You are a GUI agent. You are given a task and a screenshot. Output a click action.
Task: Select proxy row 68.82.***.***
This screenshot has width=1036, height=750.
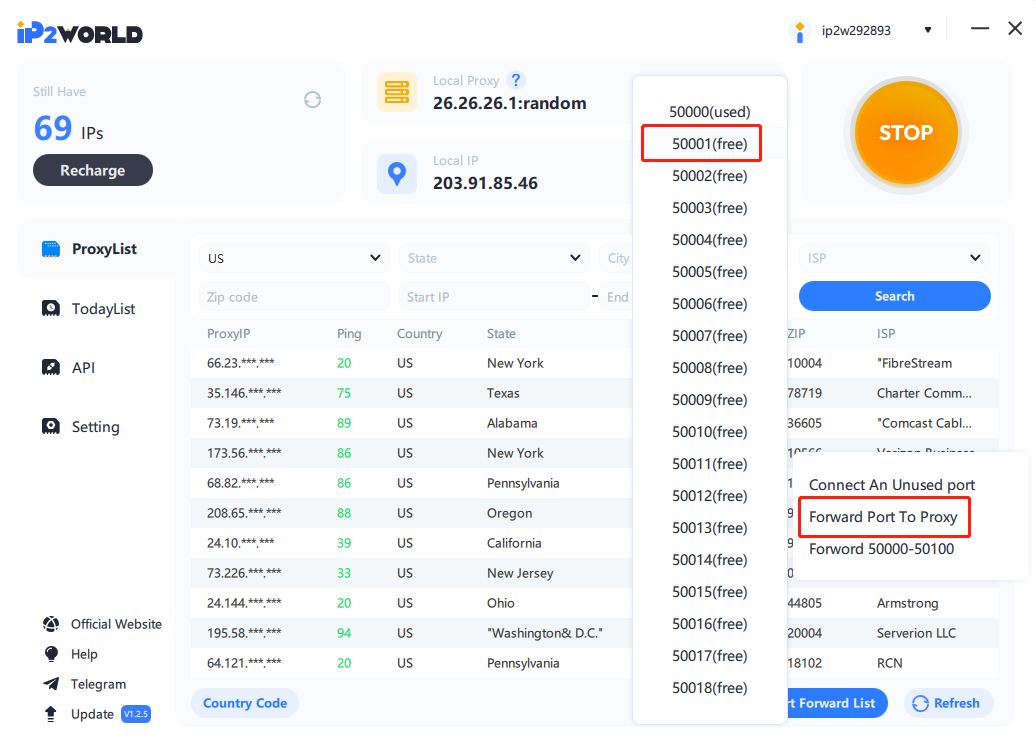tap(412, 483)
